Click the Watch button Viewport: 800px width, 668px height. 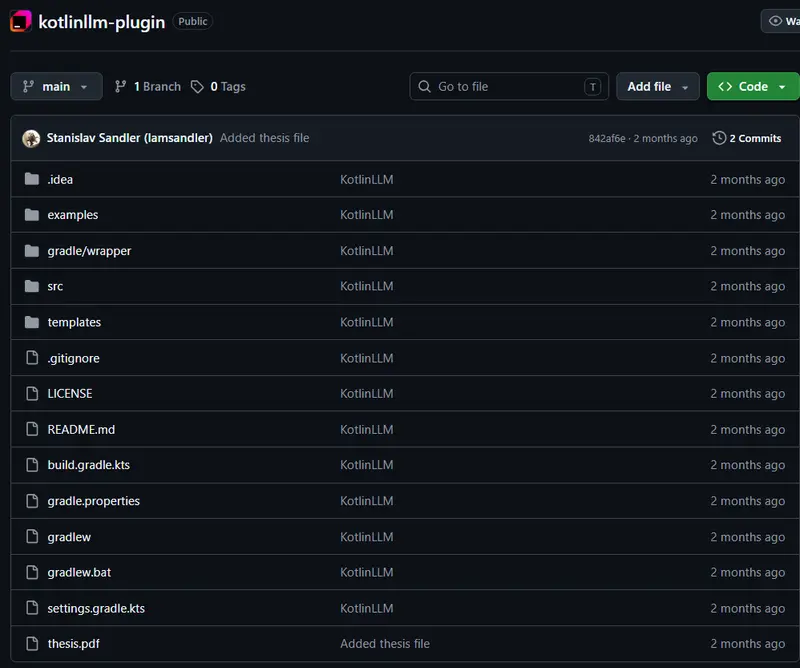(781, 21)
